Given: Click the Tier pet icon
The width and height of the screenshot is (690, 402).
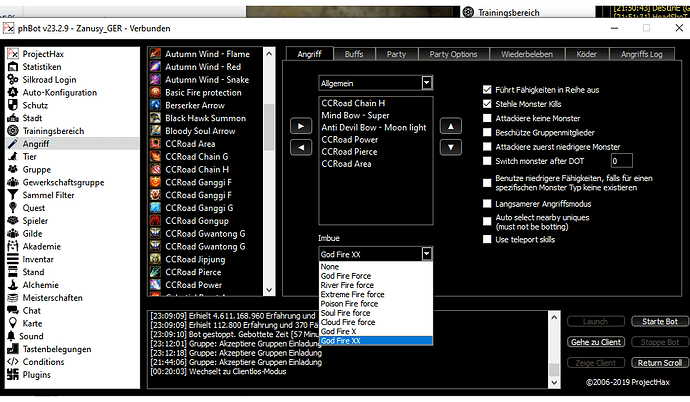Looking at the screenshot, I should coord(13,157).
